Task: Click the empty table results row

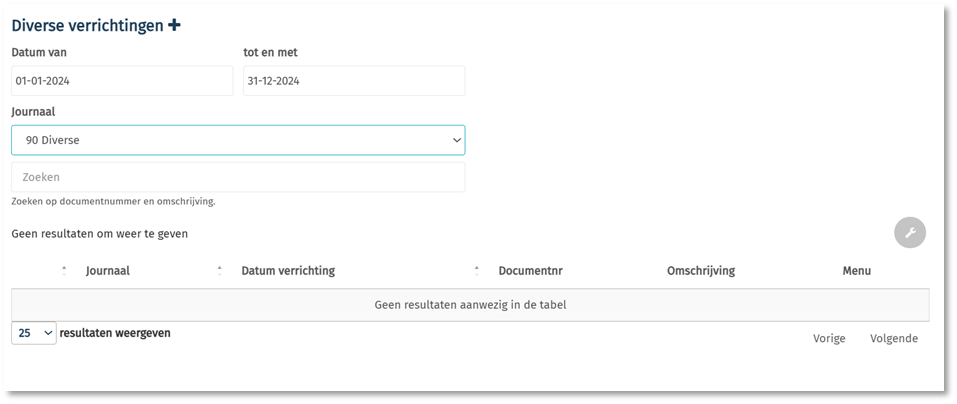Action: pyautogui.click(x=471, y=305)
